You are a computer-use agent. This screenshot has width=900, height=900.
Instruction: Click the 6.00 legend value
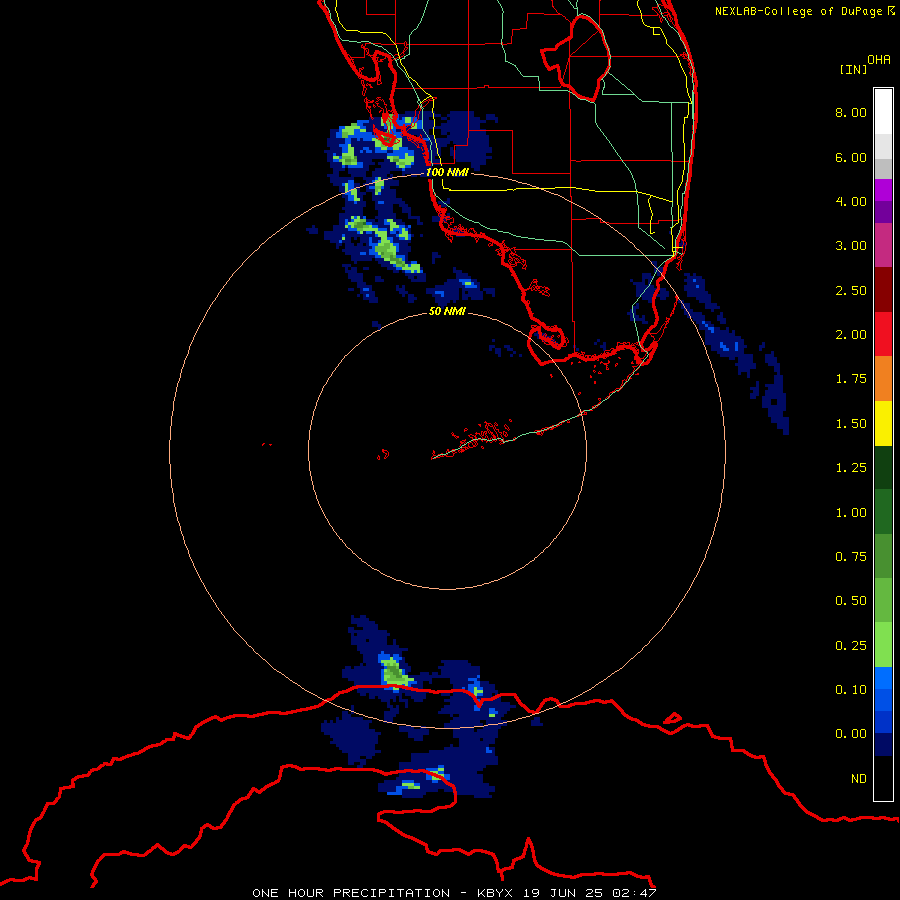(x=851, y=157)
